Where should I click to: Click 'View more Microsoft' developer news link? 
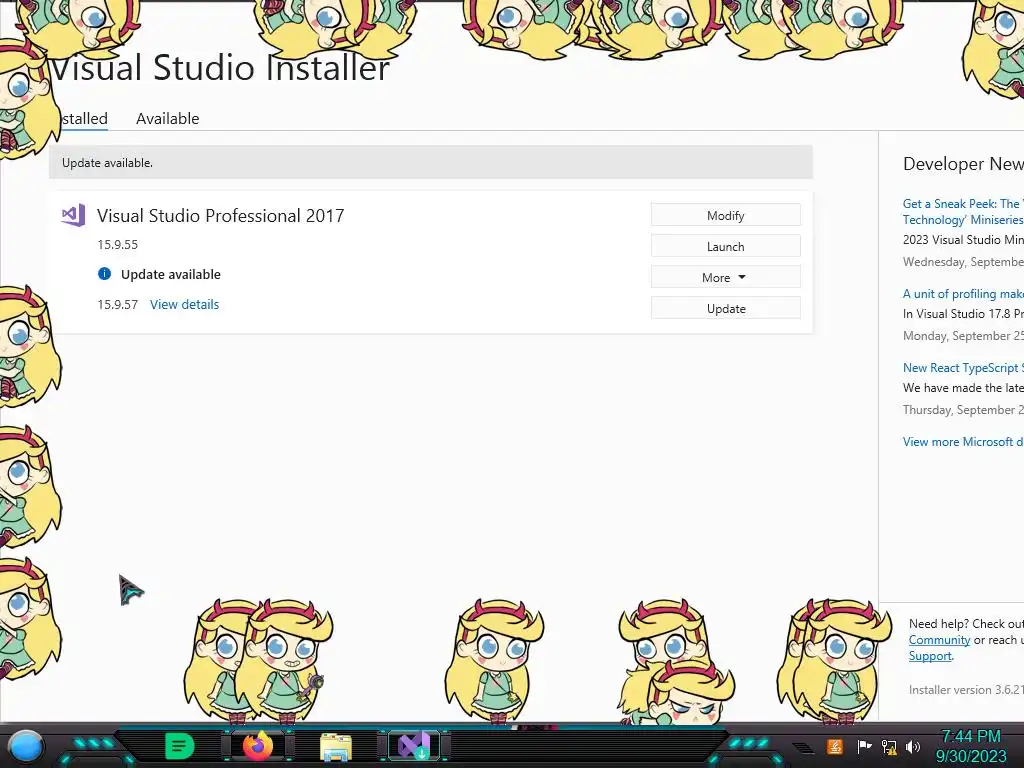(x=963, y=441)
